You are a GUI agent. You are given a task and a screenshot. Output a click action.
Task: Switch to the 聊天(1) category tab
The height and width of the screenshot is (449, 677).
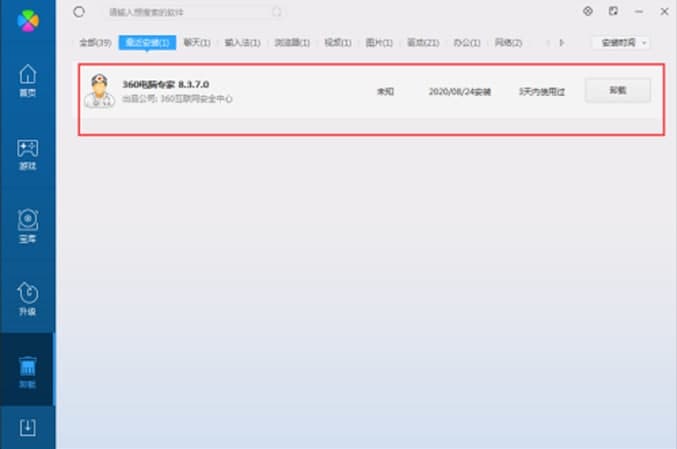[x=197, y=42]
